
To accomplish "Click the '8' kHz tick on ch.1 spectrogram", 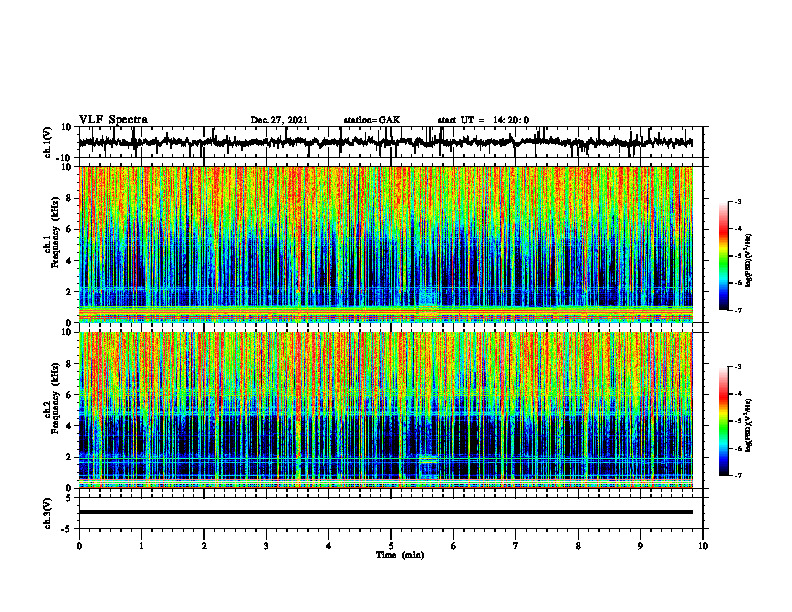I will 69,198.
